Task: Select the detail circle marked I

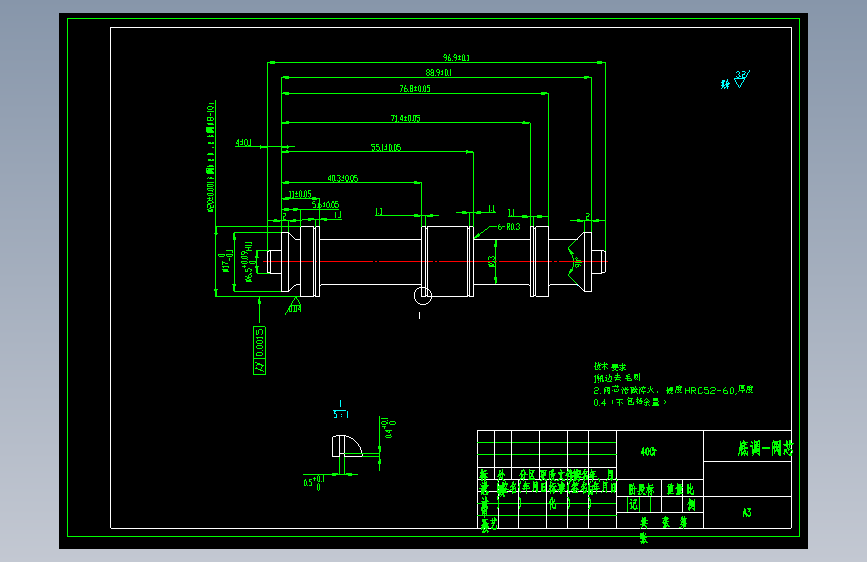Action: coord(423,295)
